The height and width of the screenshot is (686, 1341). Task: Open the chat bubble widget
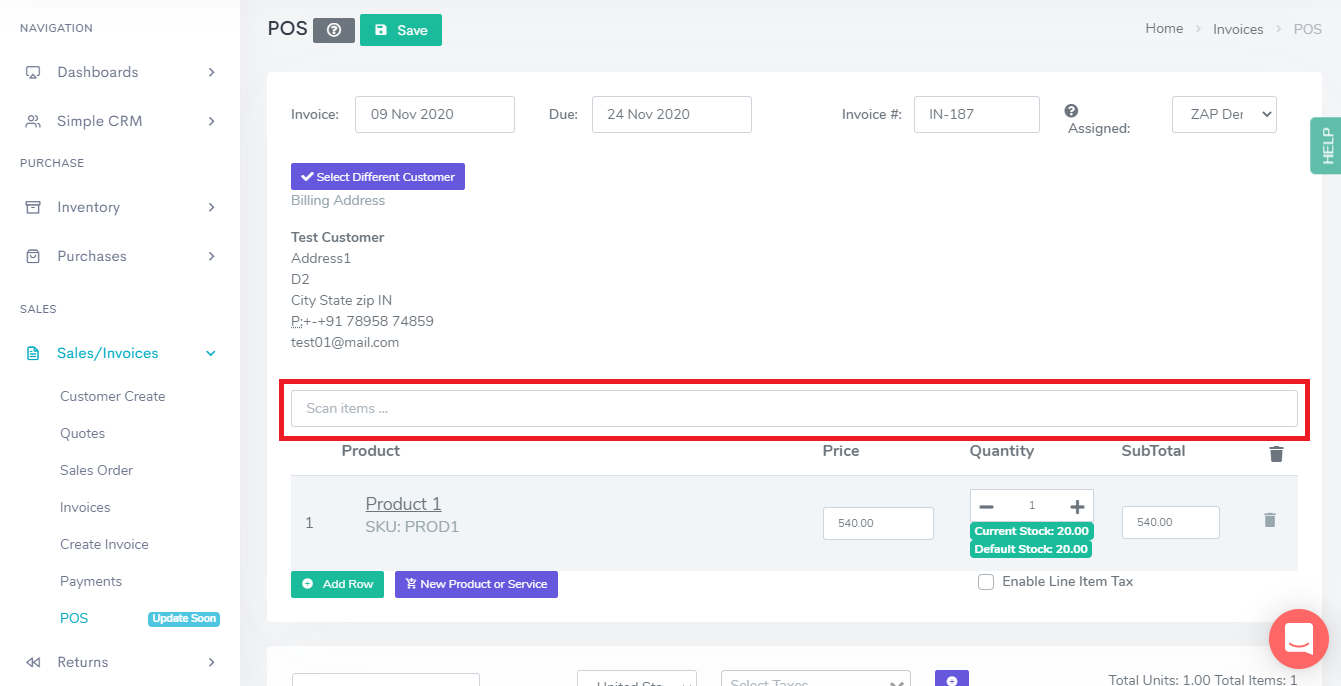click(x=1298, y=638)
